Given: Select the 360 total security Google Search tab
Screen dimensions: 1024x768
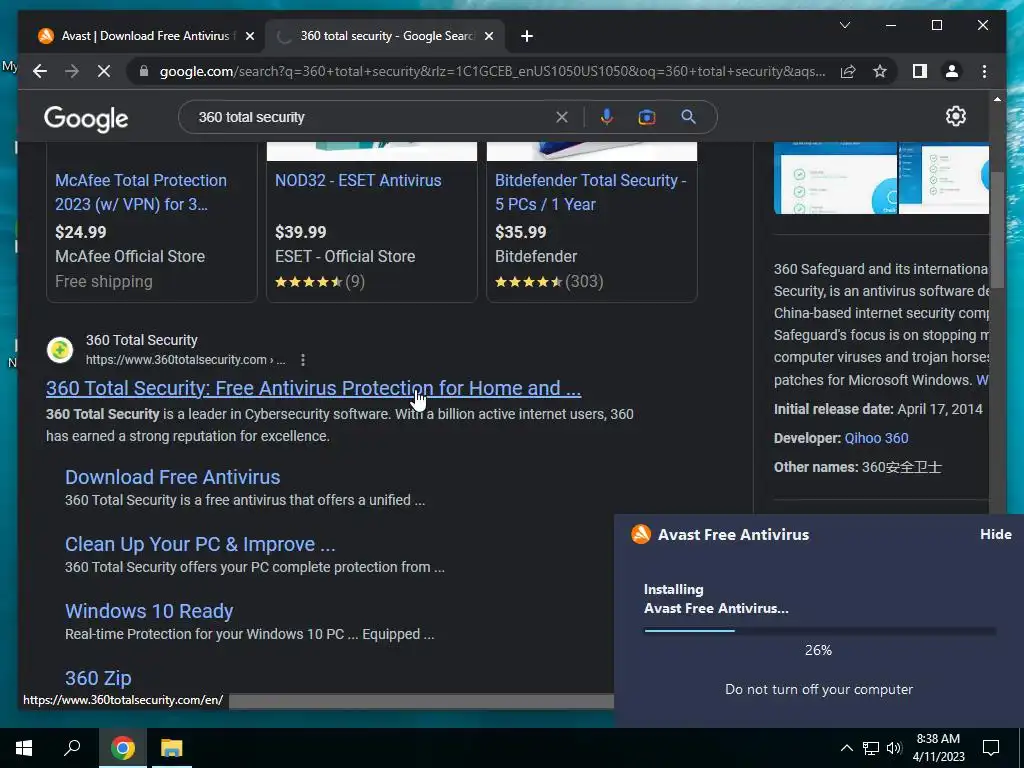Looking at the screenshot, I should click(x=385, y=36).
